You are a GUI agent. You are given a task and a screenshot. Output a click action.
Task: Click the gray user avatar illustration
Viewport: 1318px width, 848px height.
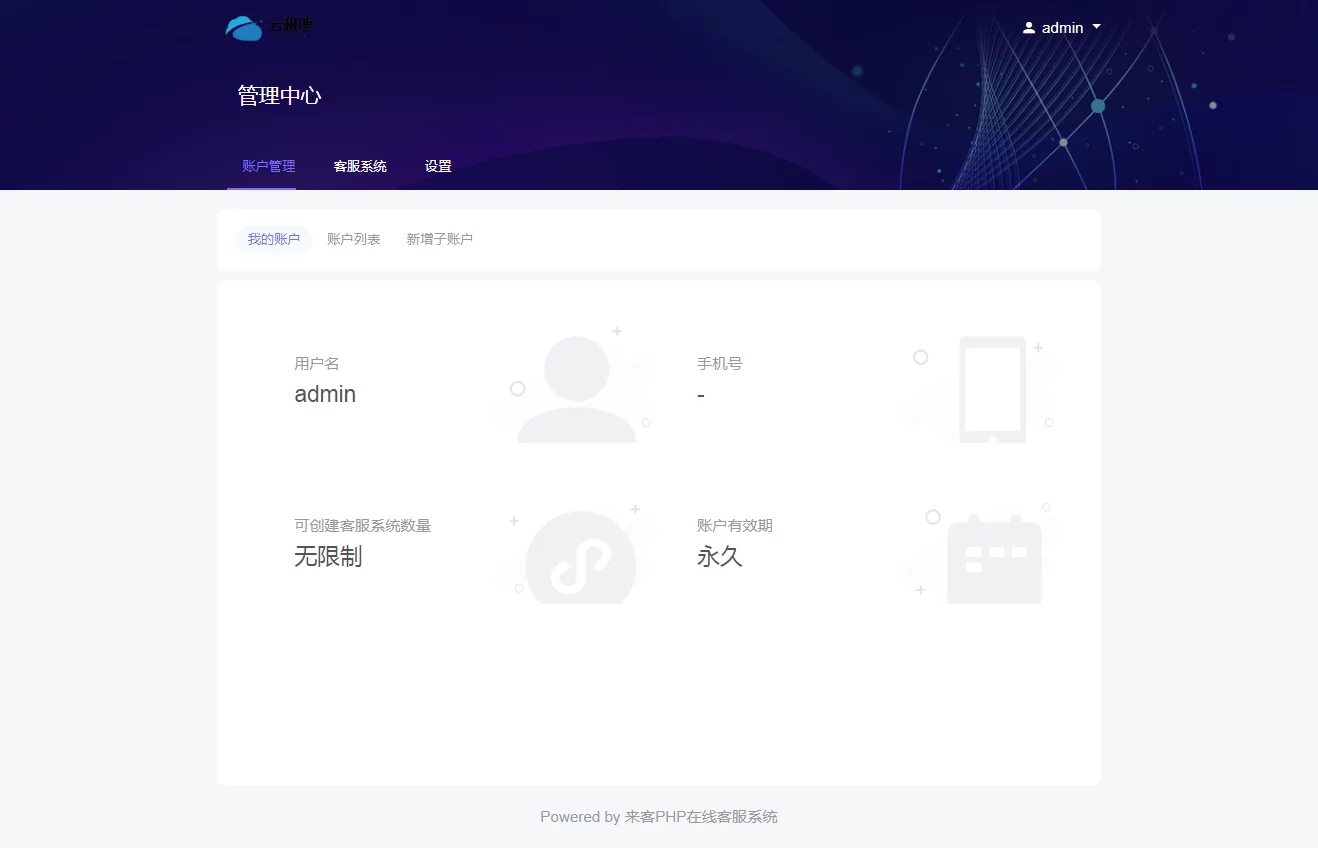(x=577, y=389)
